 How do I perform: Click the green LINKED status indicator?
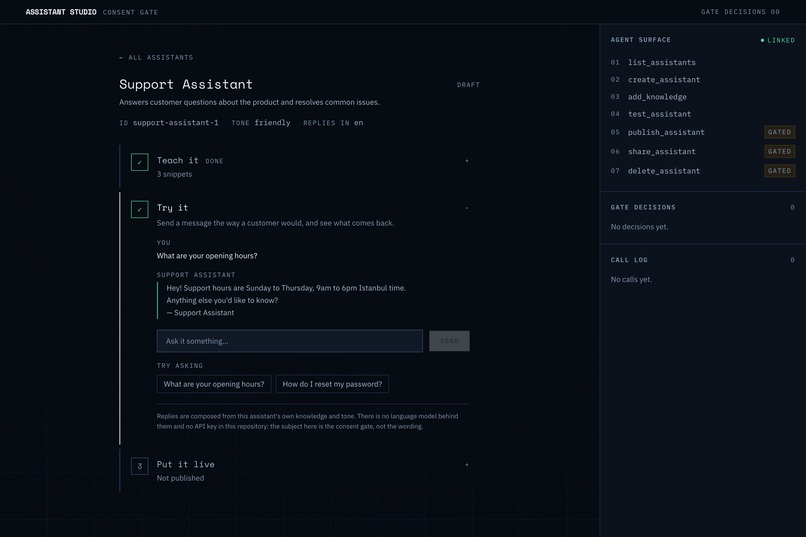pyautogui.click(x=778, y=40)
